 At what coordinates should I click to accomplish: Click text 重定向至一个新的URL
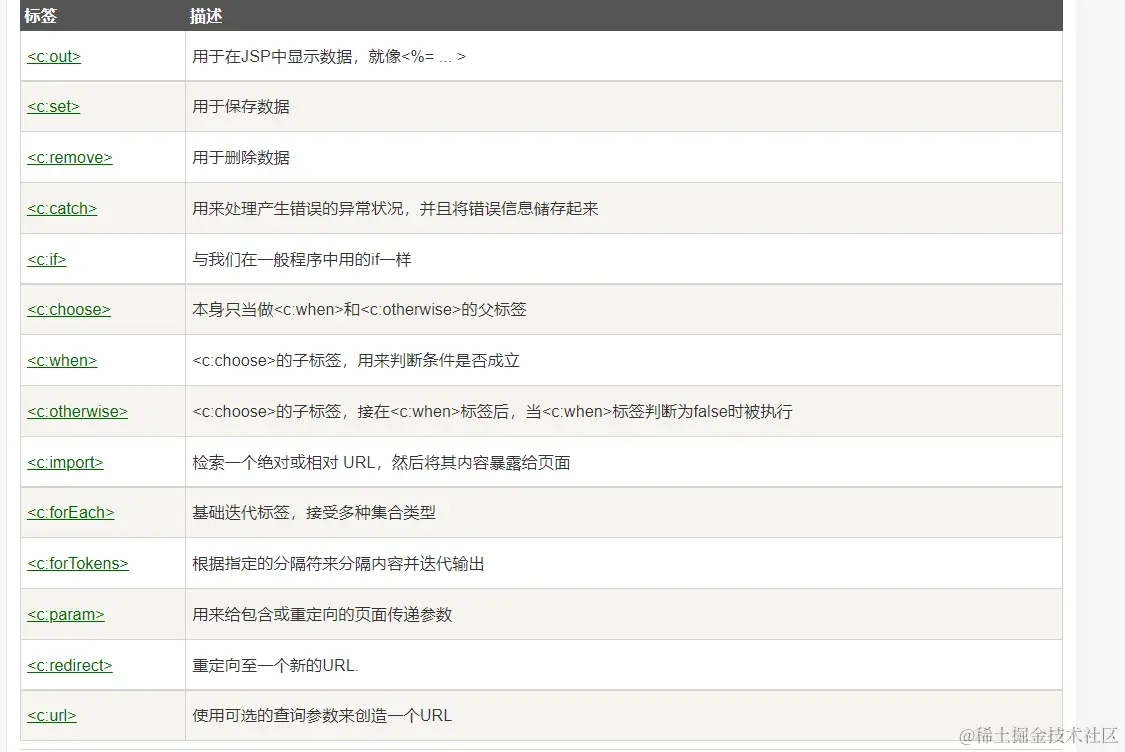click(276, 666)
